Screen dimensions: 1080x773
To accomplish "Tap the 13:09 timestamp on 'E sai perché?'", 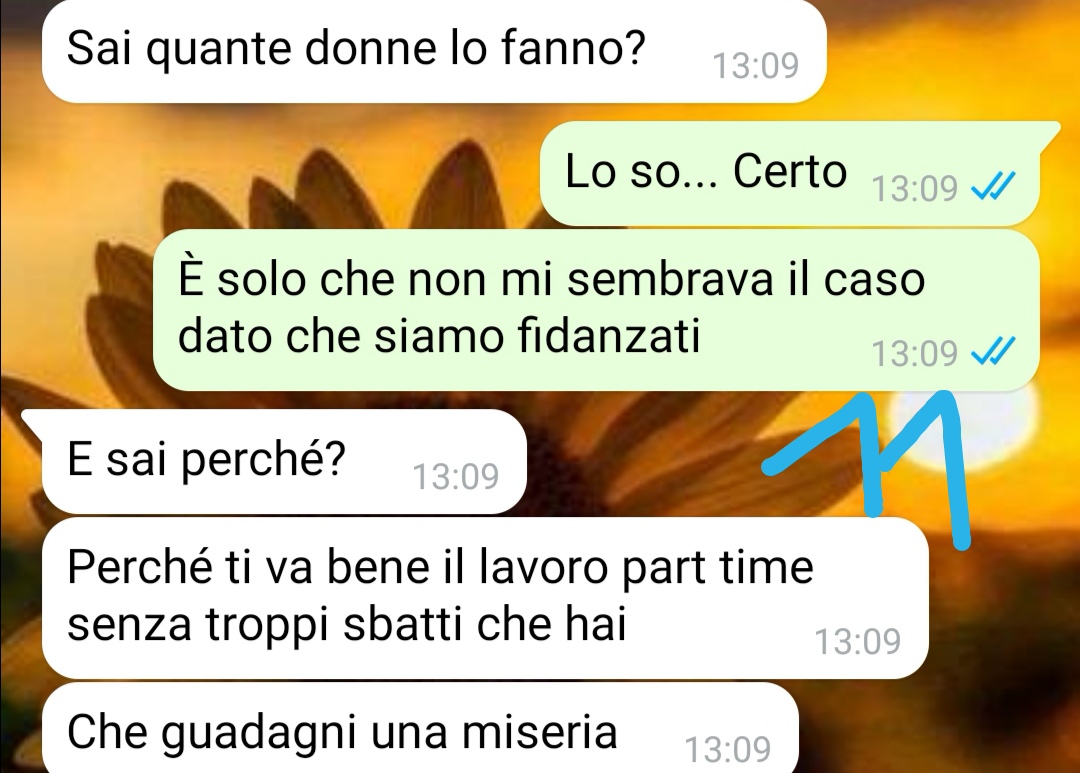I will click(455, 476).
